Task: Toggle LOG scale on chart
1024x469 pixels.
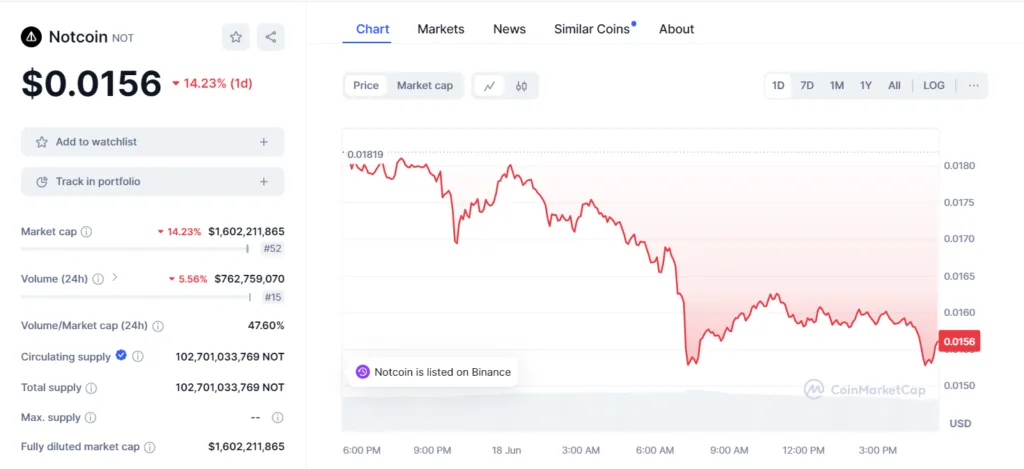Action: pos(934,86)
